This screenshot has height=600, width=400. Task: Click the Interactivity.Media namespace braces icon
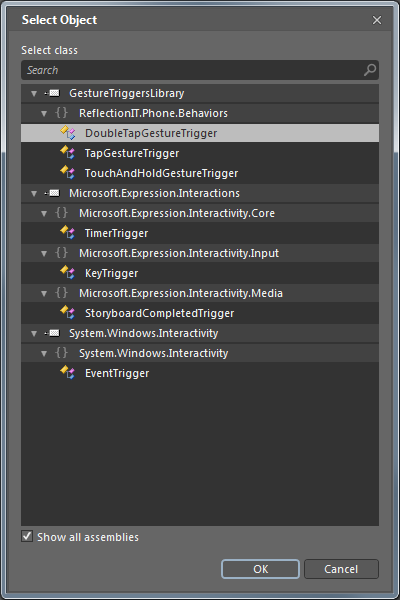[61, 293]
